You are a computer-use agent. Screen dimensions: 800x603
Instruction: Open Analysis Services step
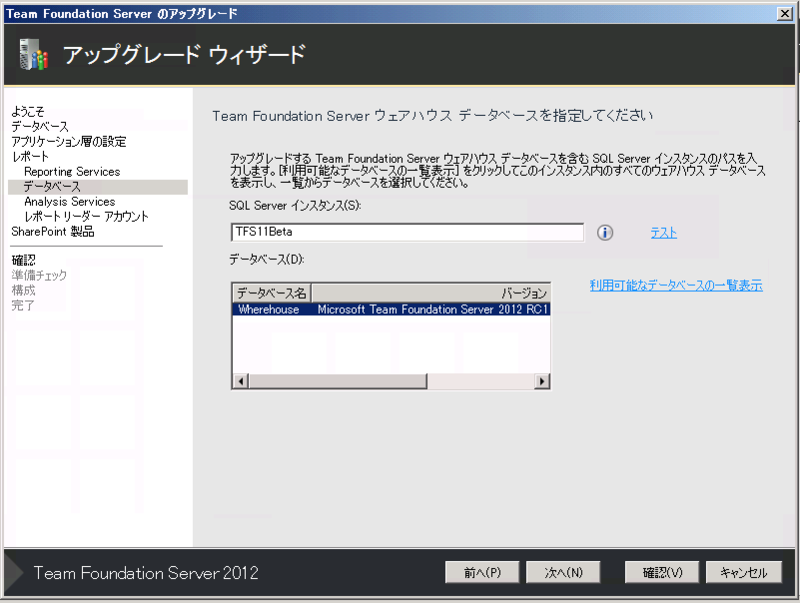pos(69,202)
